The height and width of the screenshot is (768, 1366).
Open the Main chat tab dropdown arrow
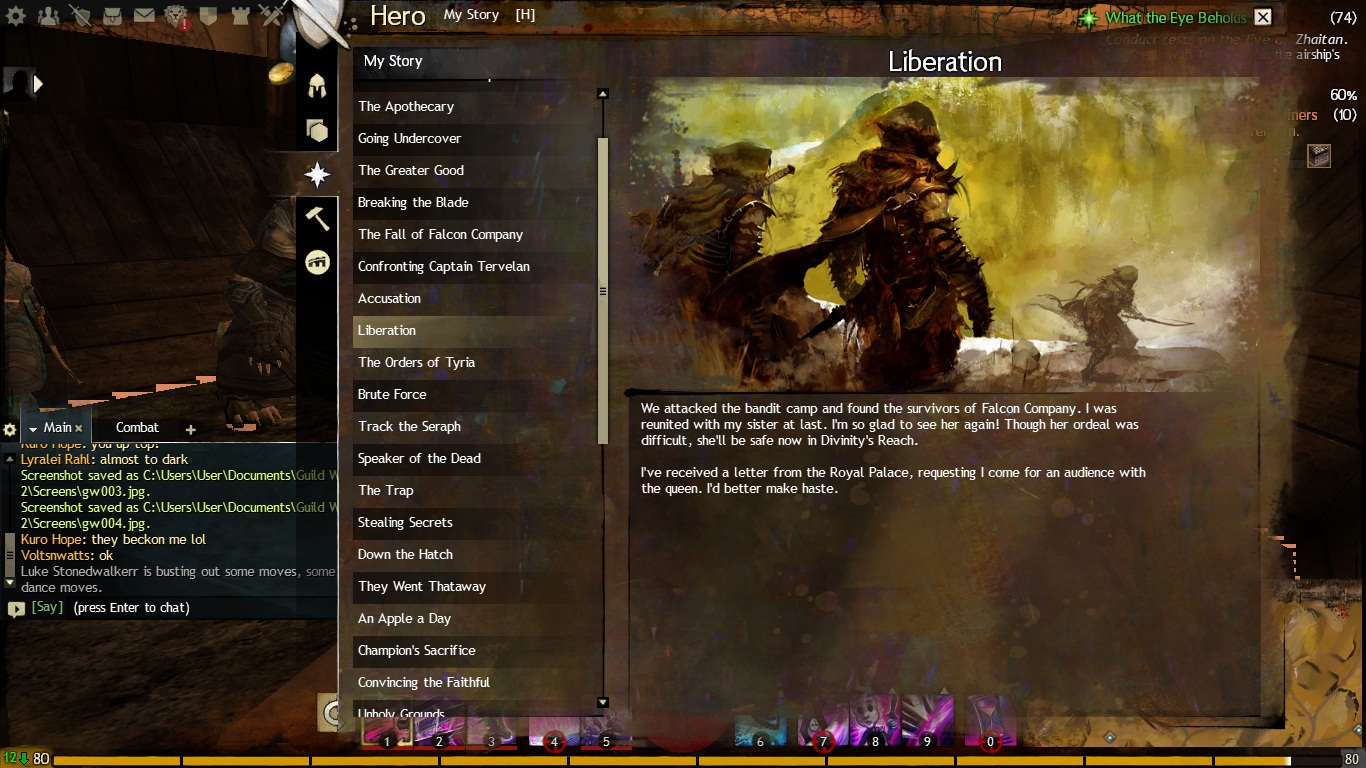click(x=32, y=429)
